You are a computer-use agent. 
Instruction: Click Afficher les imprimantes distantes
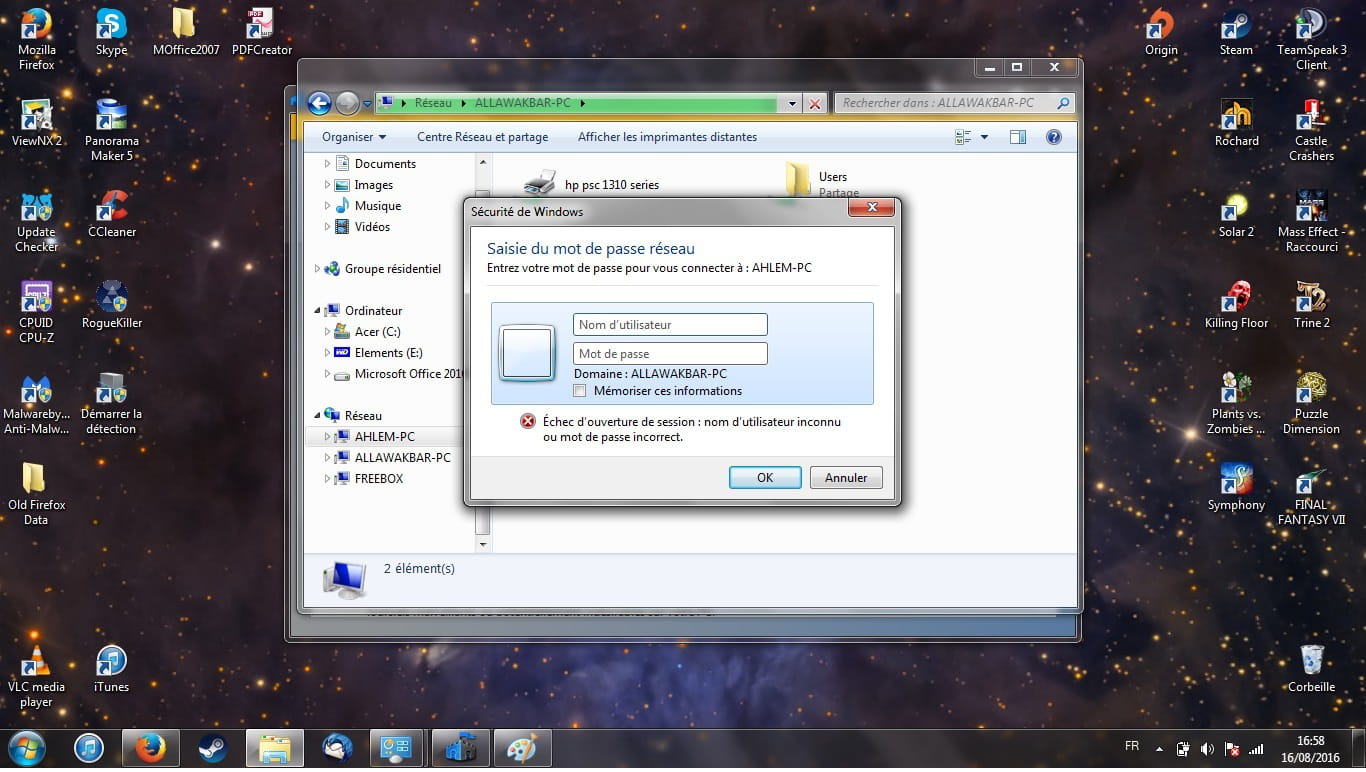[x=667, y=137]
